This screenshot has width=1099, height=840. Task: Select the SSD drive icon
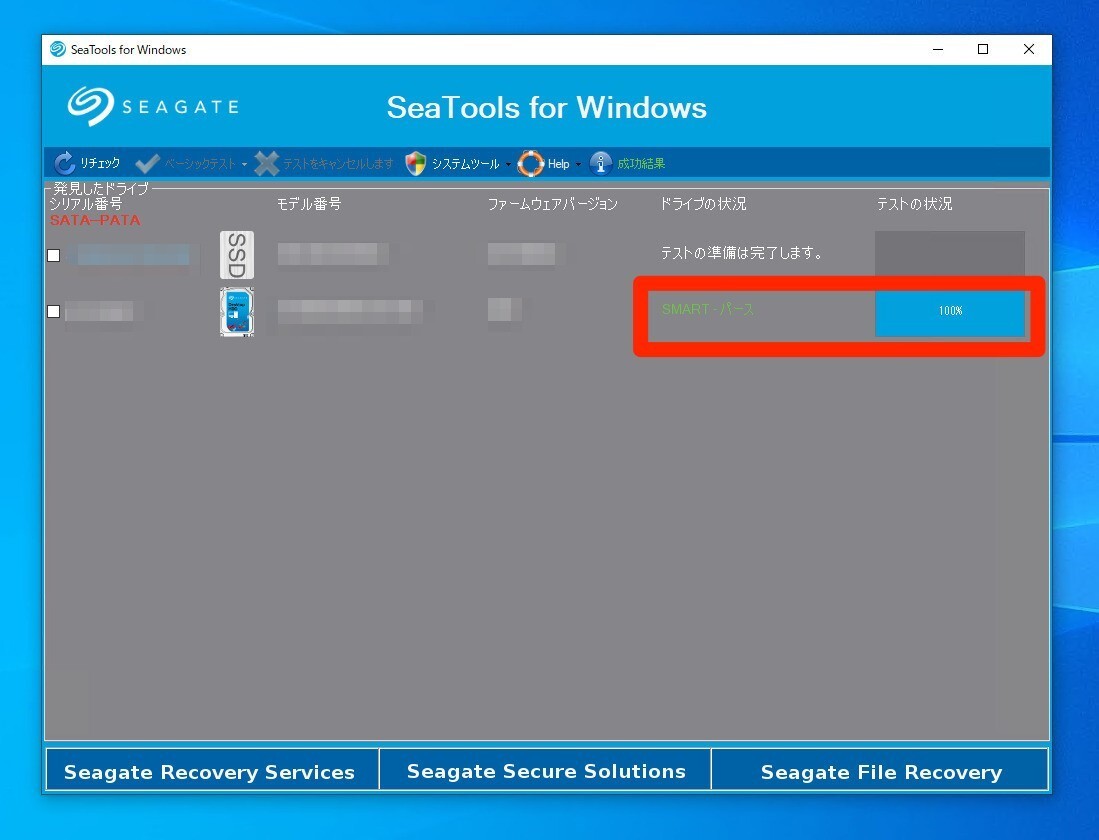[237, 255]
